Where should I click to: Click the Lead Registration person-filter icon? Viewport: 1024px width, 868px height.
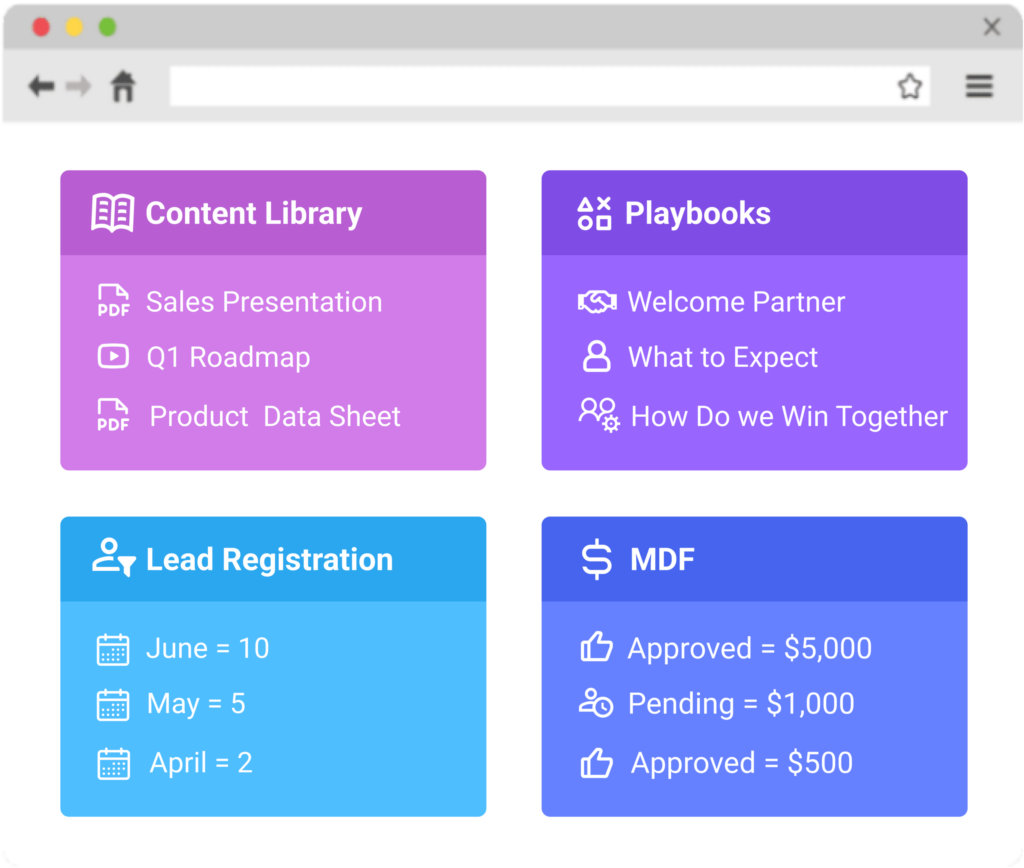pos(112,558)
